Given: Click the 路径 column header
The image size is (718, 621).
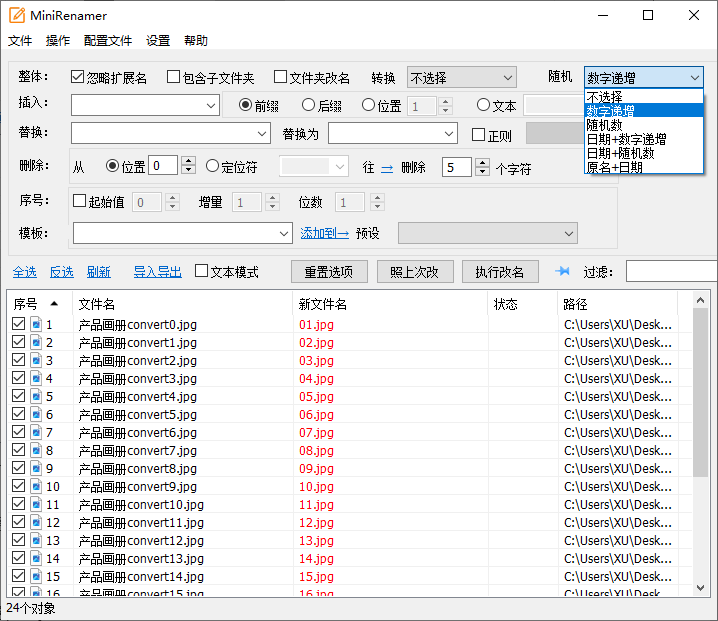Looking at the screenshot, I should 617,304.
